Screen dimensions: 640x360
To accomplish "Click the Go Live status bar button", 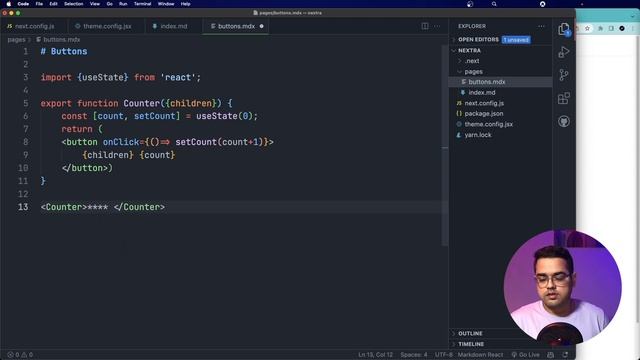I will 525,355.
